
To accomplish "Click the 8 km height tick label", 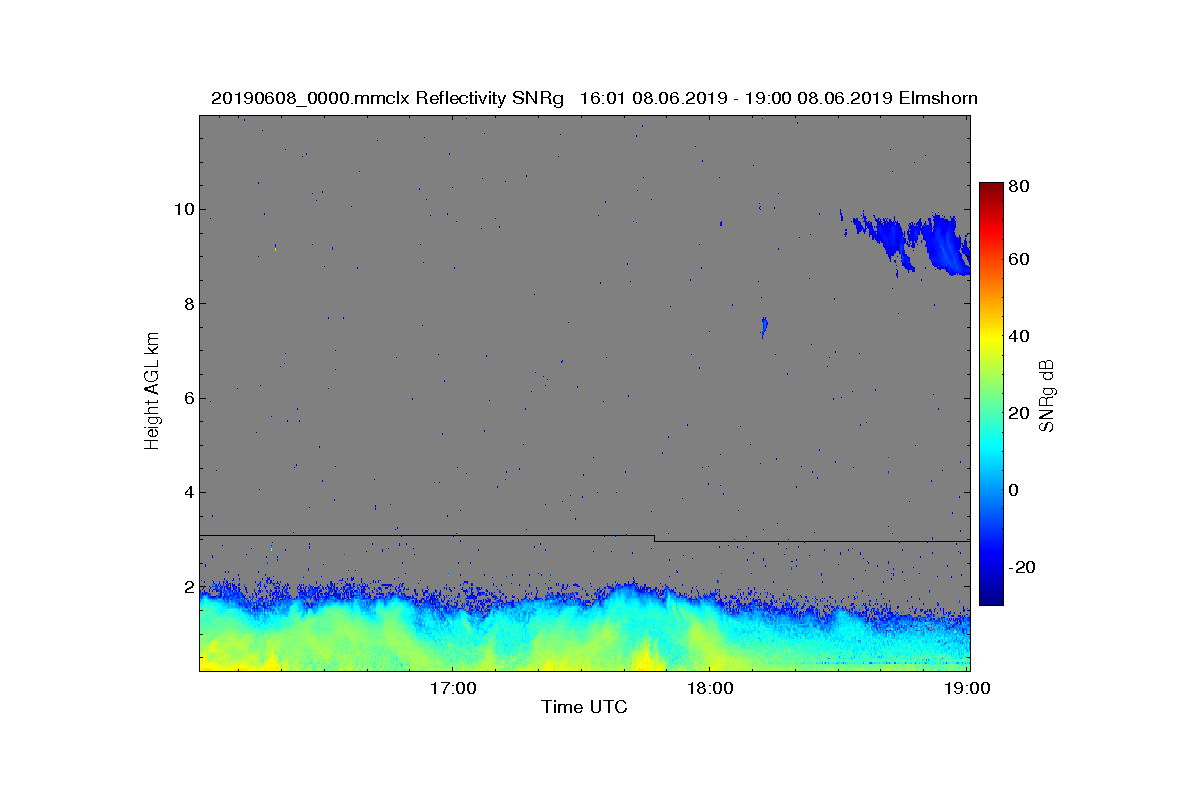I will coord(188,304).
